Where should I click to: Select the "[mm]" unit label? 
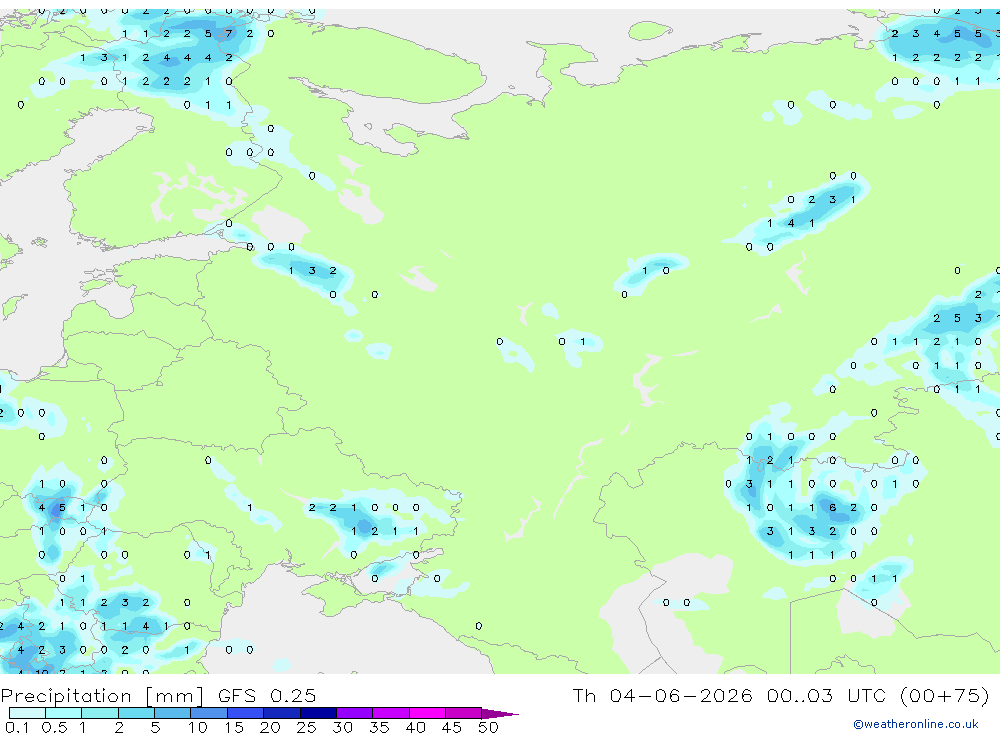pyautogui.click(x=174, y=695)
